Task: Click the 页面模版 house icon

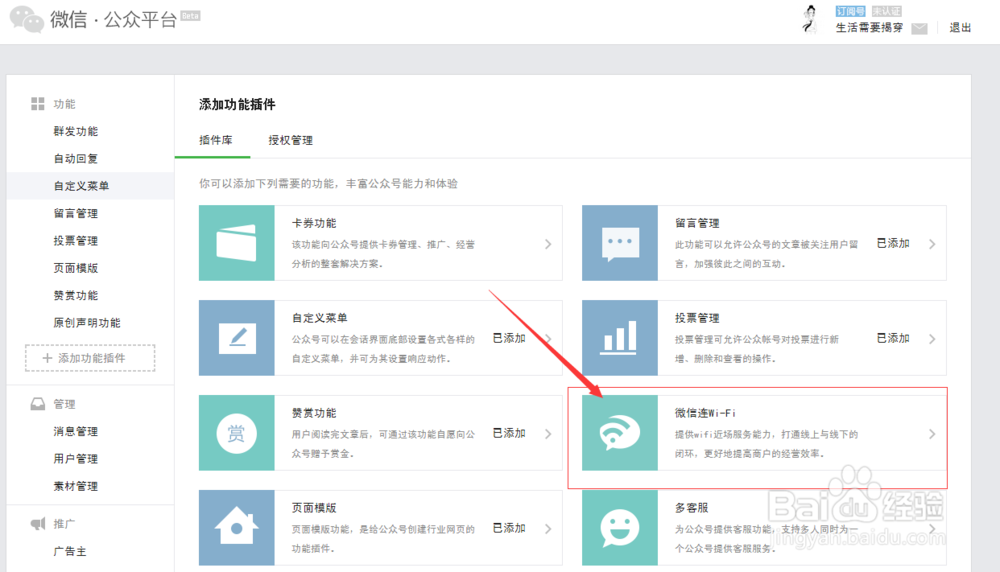Action: (x=237, y=528)
